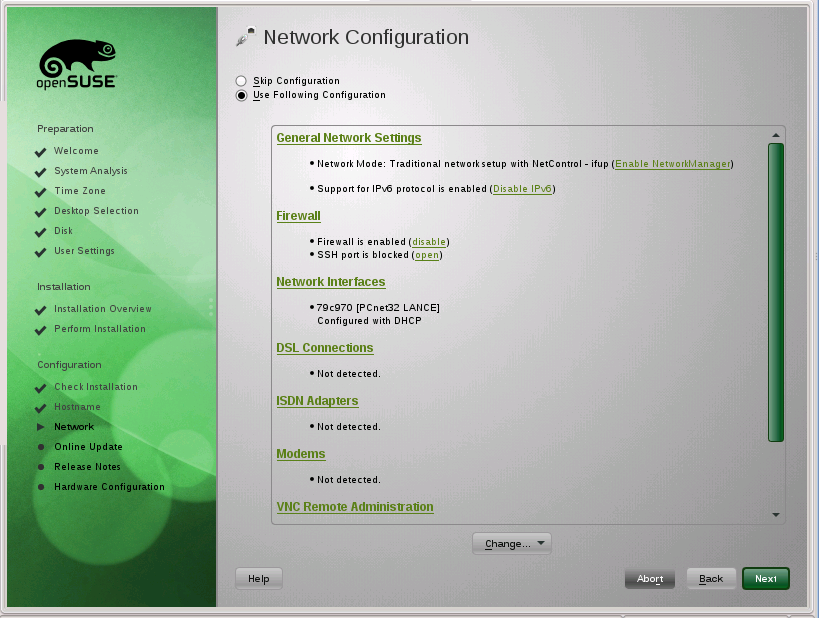Click the green vertical scrollbar thumb
Viewport: 819px width, 618px height.
776,293
